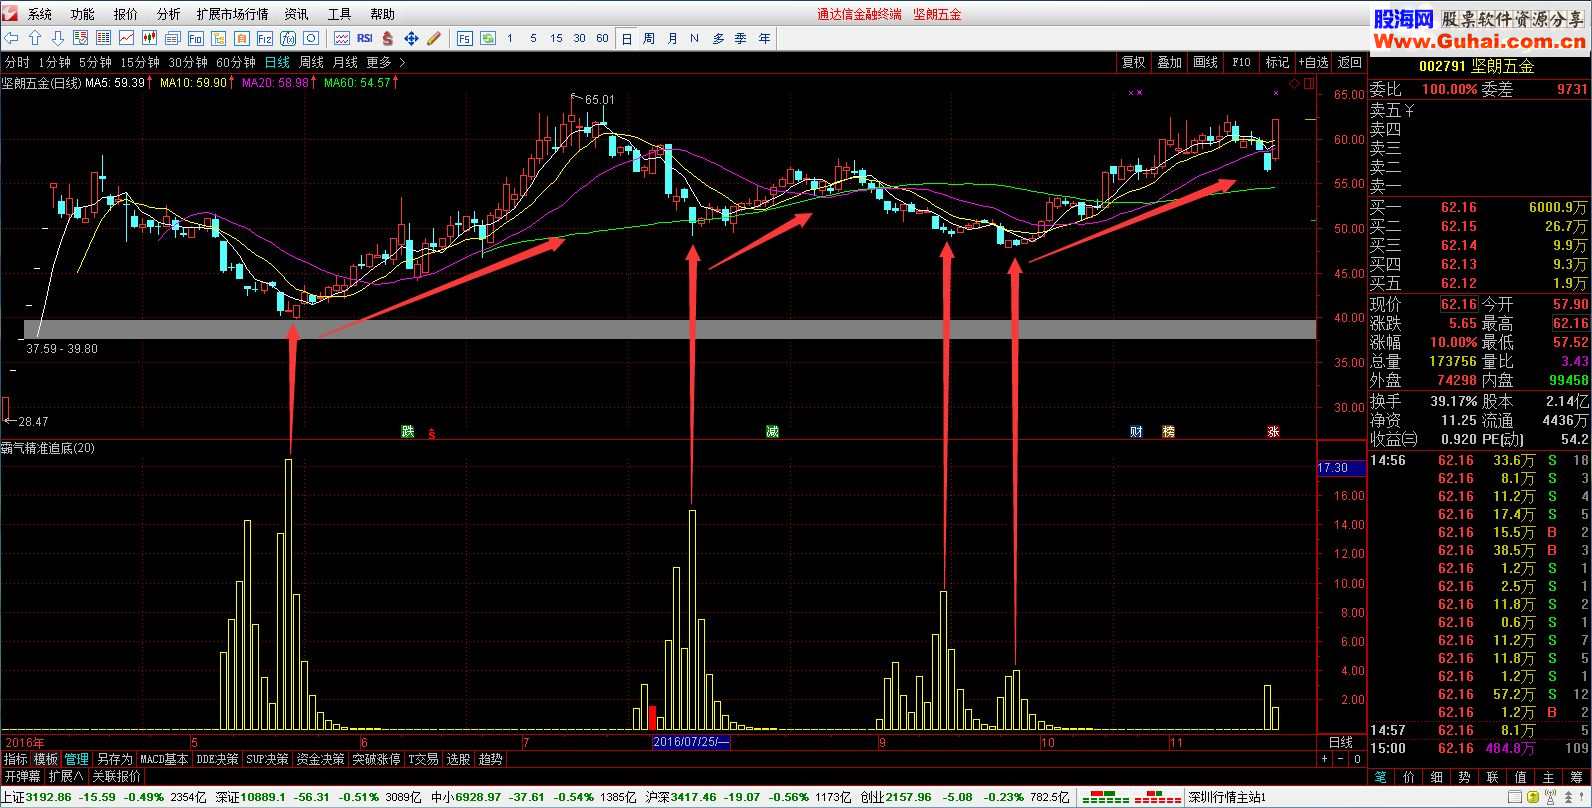Screen dimensions: 1592x808
Task: Click the F12 toolbar icon
Action: [x=265, y=38]
